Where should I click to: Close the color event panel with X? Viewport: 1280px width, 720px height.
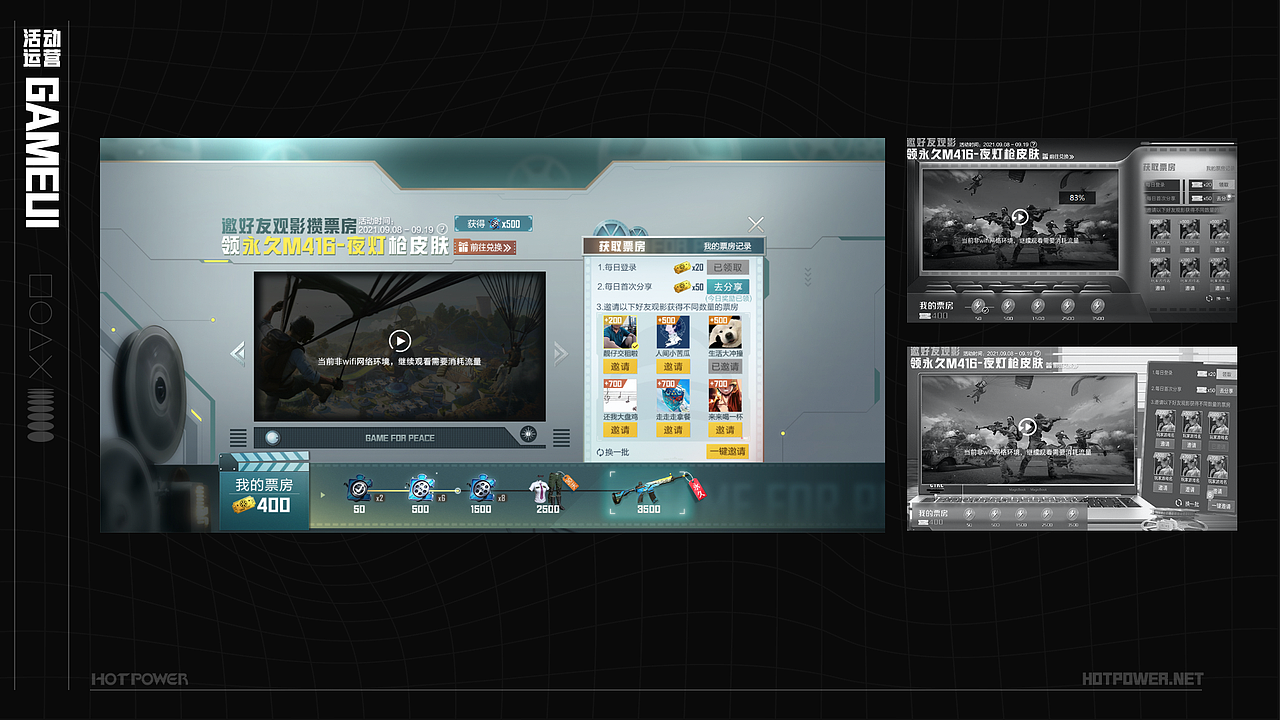[x=756, y=224]
